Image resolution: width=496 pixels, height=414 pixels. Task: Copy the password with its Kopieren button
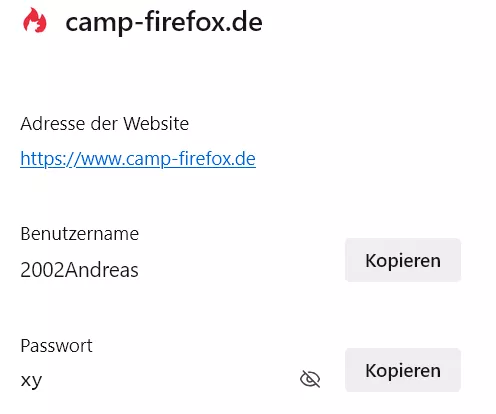click(403, 370)
